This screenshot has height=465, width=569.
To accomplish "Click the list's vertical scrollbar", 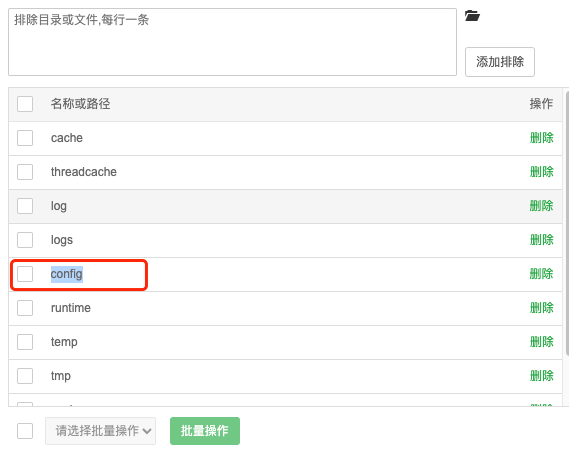I will coord(567,223).
